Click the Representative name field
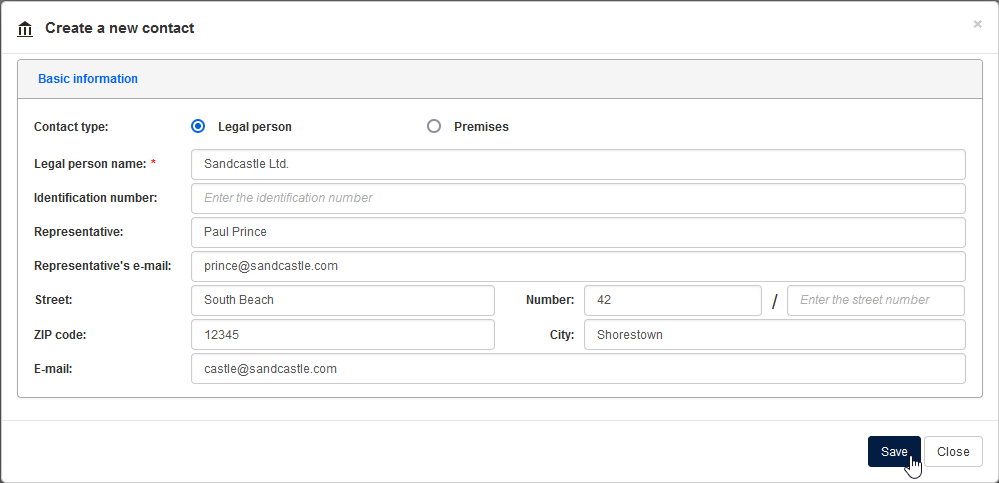The image size is (999, 483). pyautogui.click(x=578, y=232)
